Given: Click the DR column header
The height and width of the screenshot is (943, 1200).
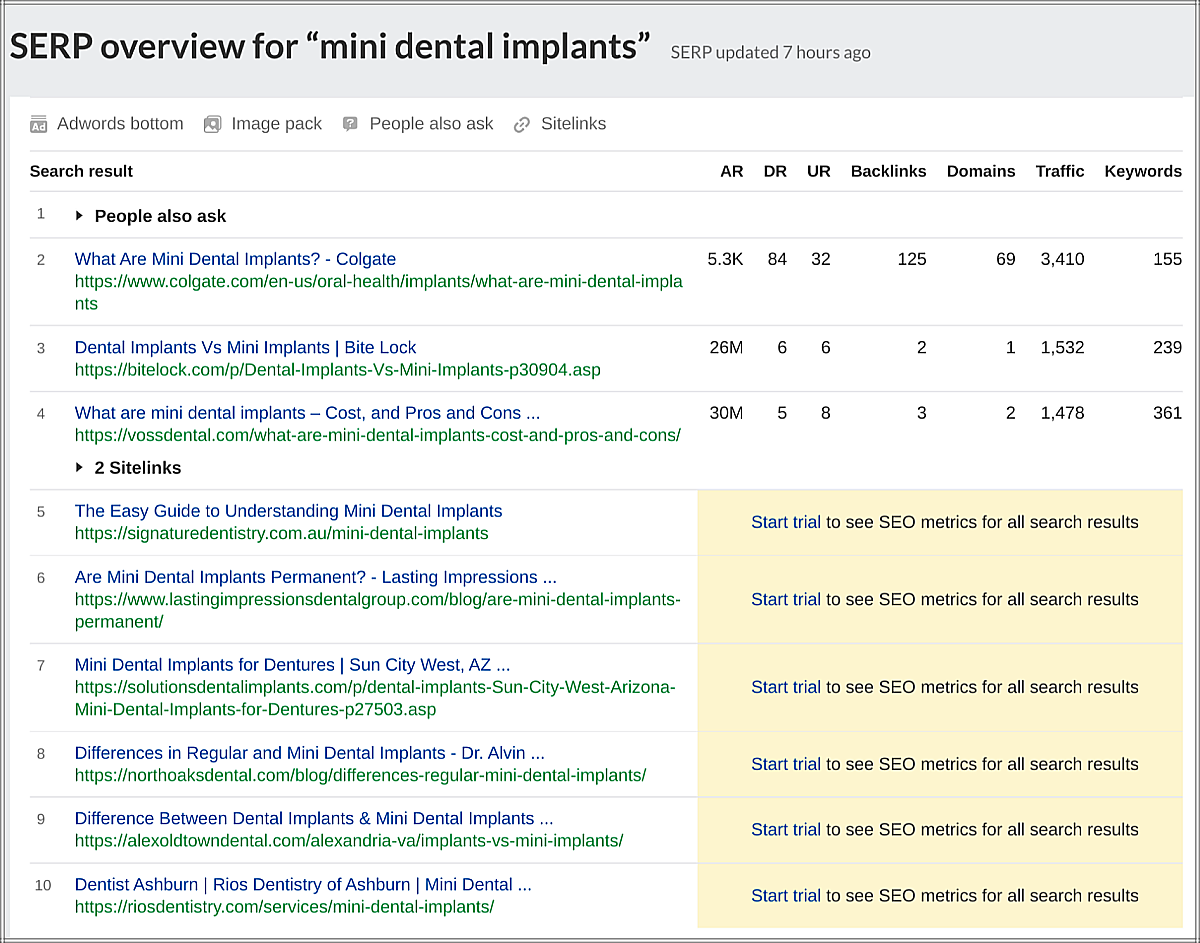Looking at the screenshot, I should 774,171.
